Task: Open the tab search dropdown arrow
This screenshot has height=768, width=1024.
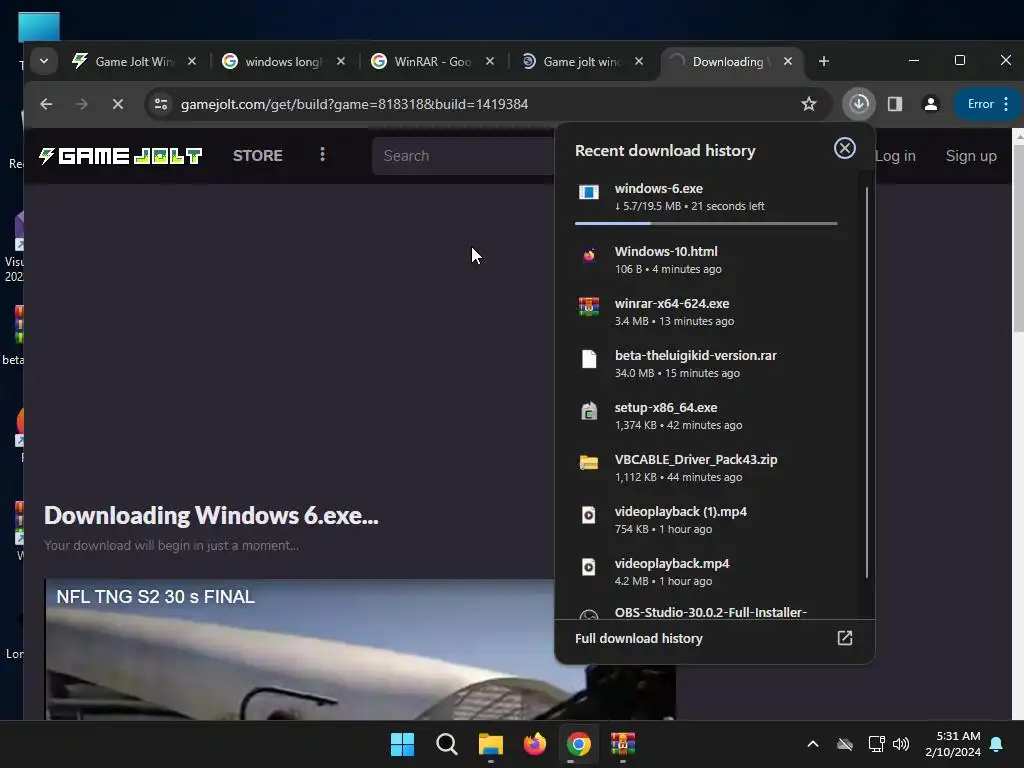Action: [44, 61]
